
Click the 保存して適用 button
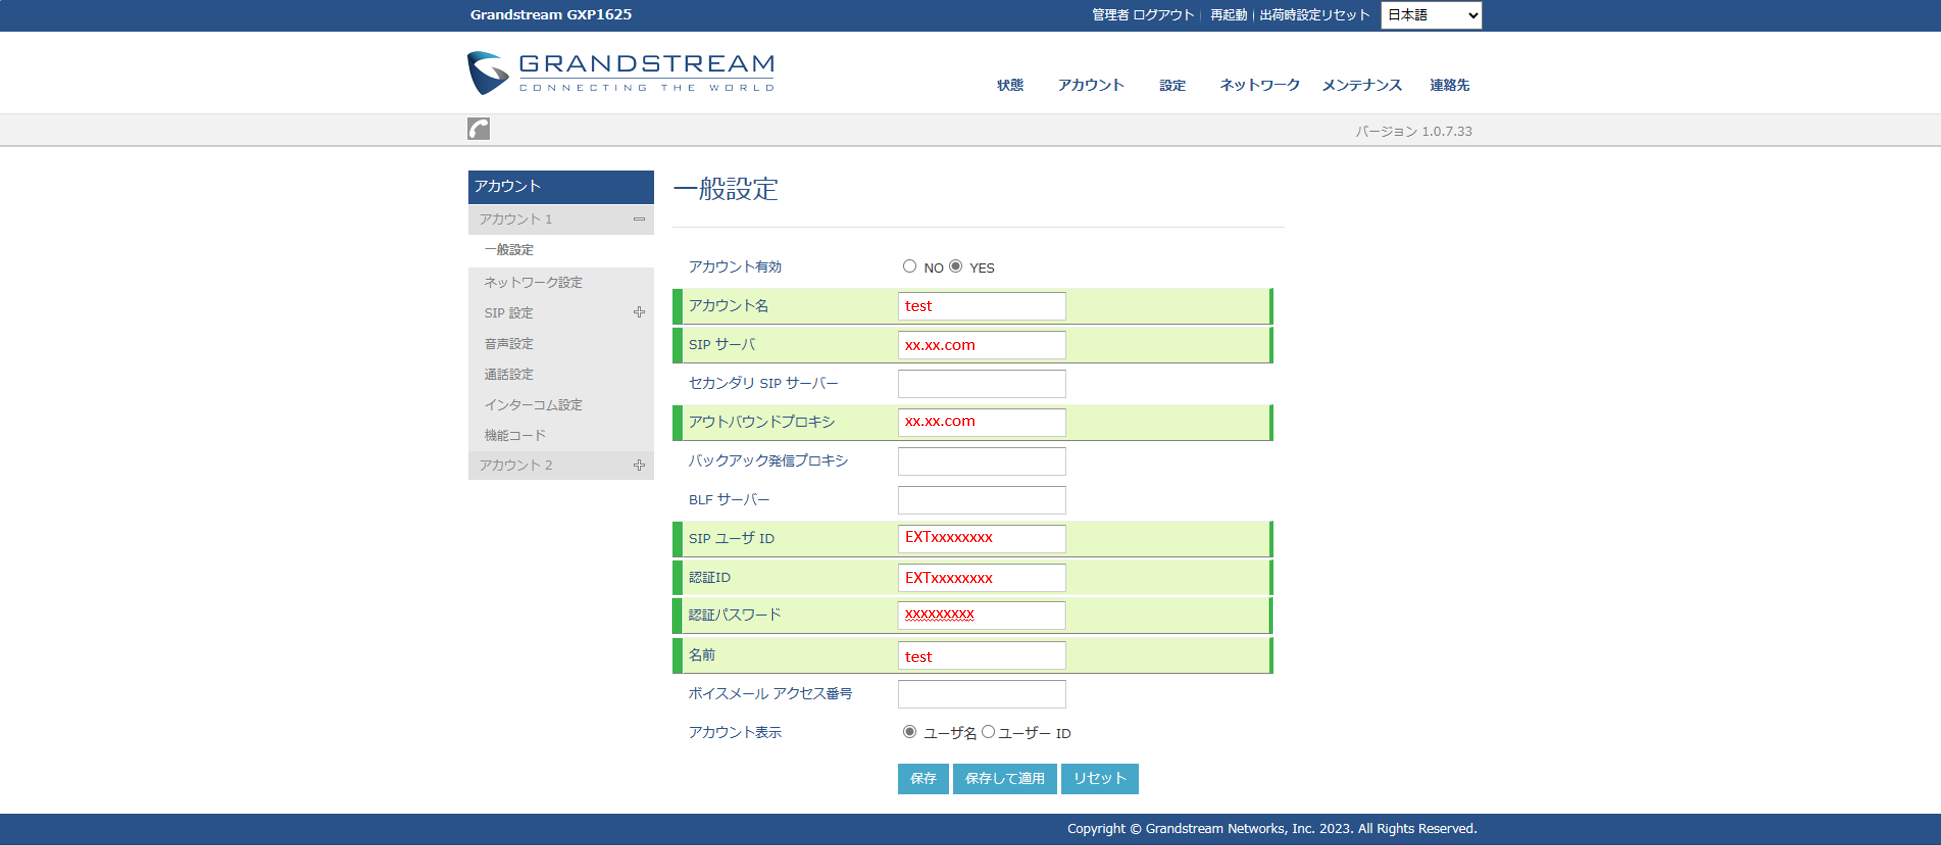(x=1005, y=778)
